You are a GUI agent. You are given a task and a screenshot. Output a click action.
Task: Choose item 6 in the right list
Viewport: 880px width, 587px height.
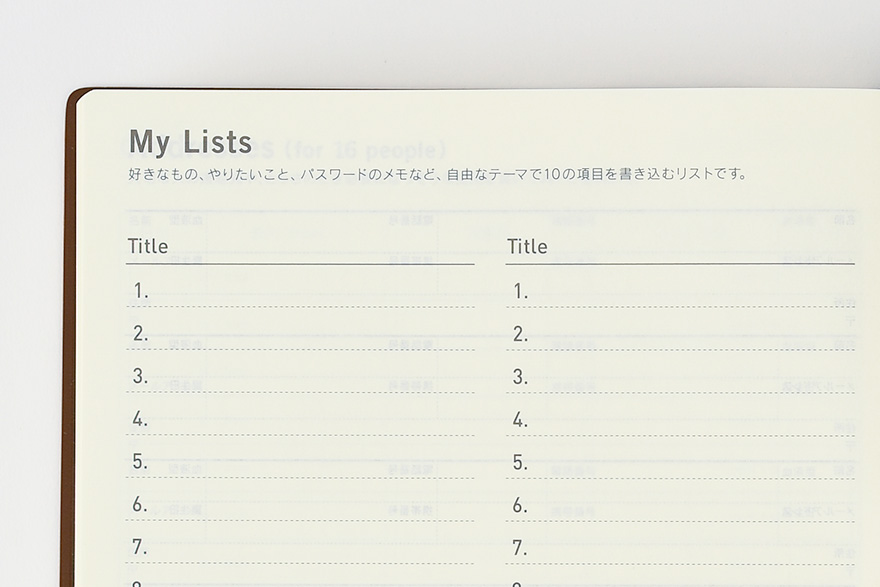(x=680, y=505)
